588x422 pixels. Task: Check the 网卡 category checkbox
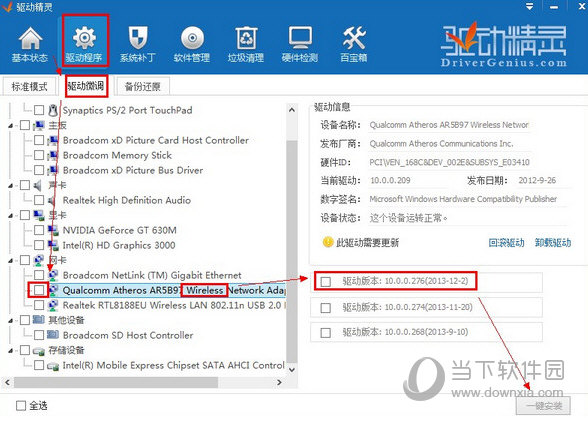click(x=25, y=260)
